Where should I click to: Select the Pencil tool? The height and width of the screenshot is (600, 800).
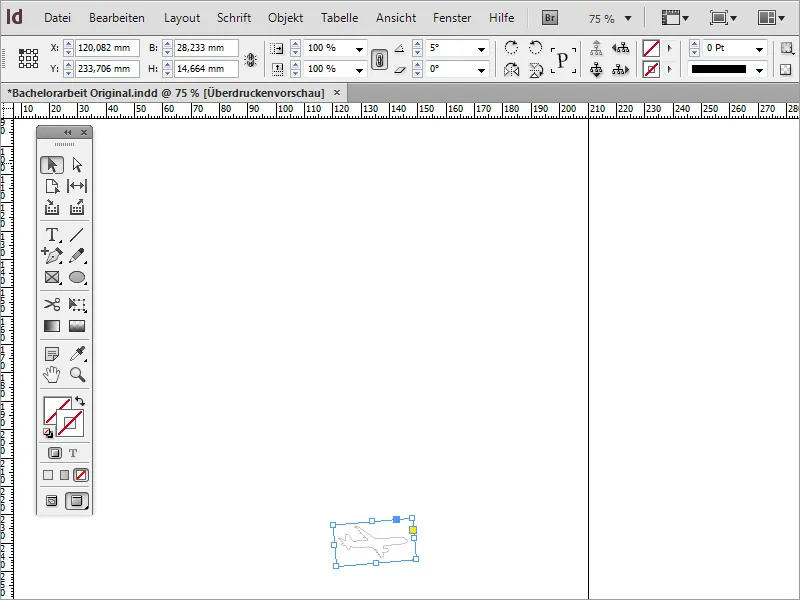point(77,256)
